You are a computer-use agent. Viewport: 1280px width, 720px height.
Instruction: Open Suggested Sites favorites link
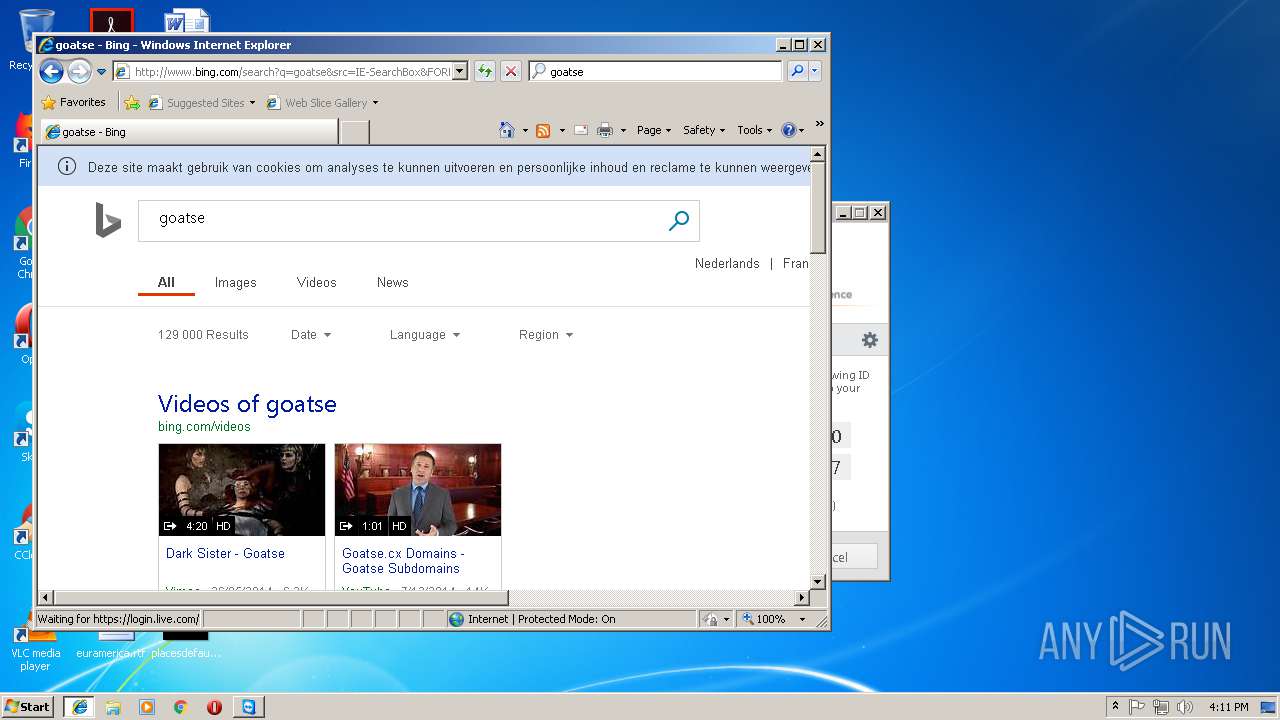[201, 102]
